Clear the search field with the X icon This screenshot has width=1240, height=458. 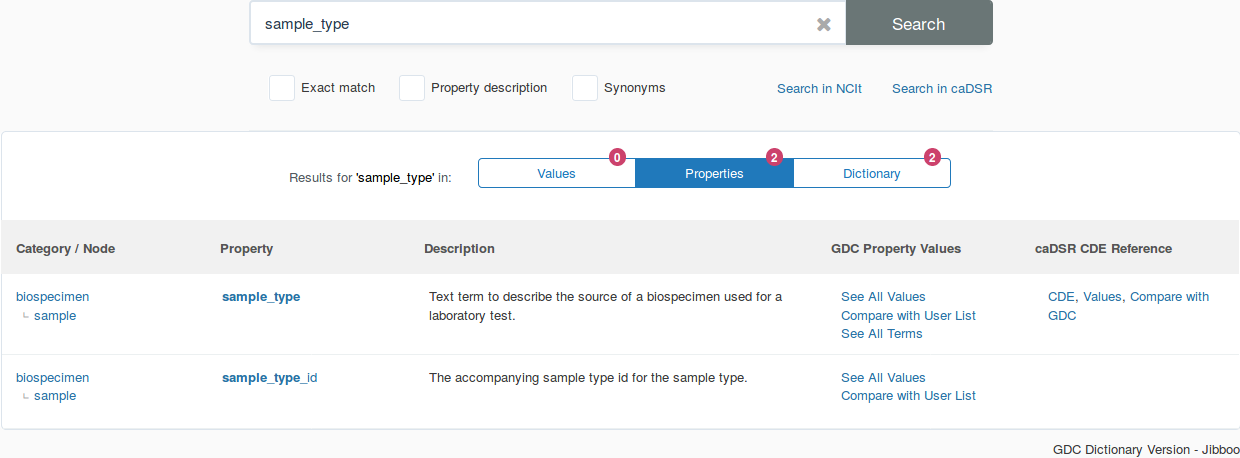tap(823, 24)
